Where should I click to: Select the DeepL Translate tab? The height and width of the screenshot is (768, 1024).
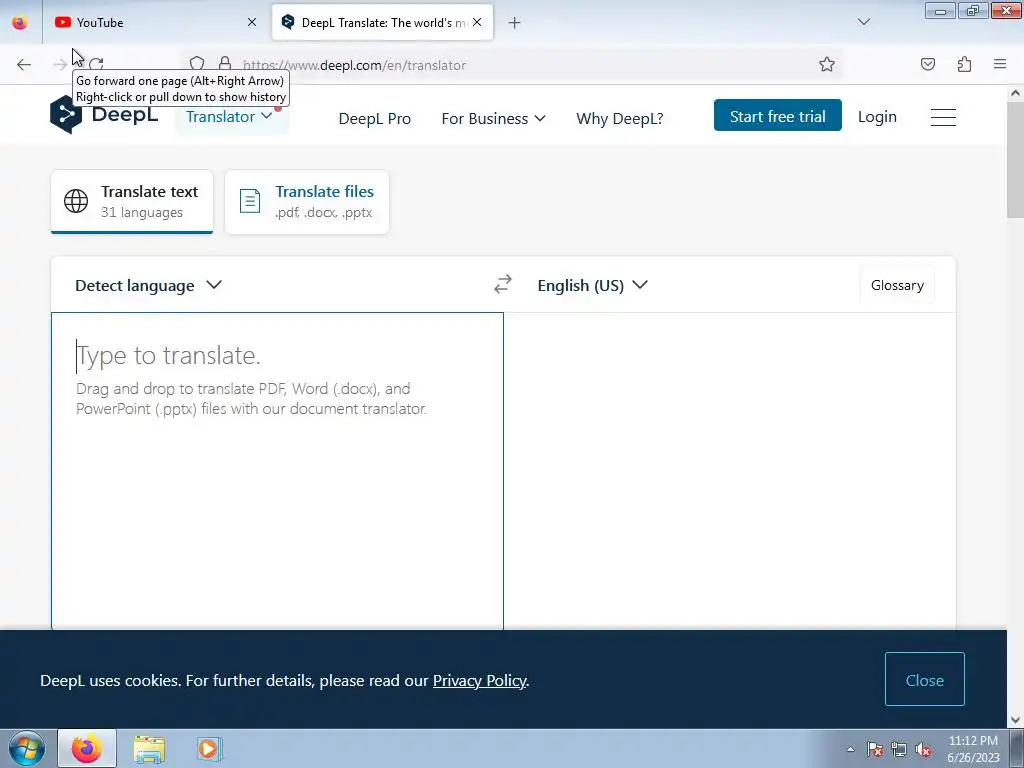click(382, 22)
